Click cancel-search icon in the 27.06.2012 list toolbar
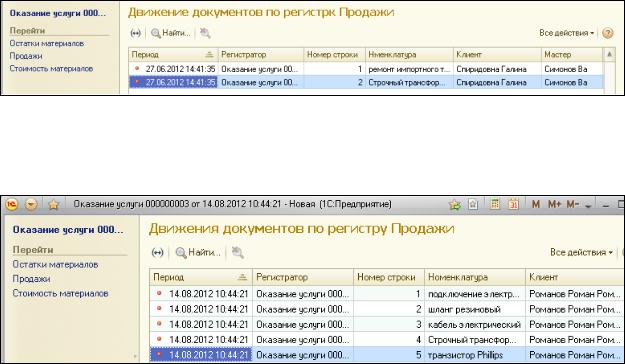The image size is (625, 364). click(205, 33)
